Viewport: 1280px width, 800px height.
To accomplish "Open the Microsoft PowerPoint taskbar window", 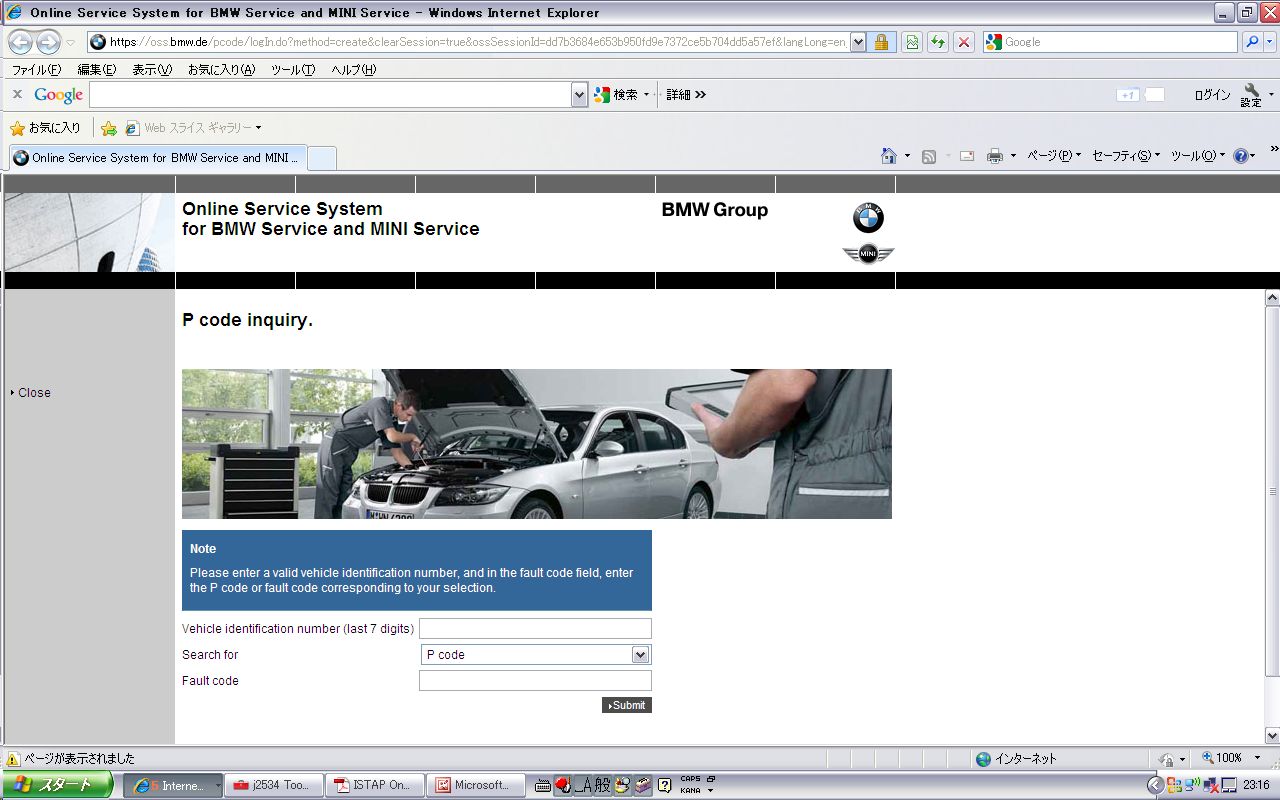I will [x=475, y=785].
